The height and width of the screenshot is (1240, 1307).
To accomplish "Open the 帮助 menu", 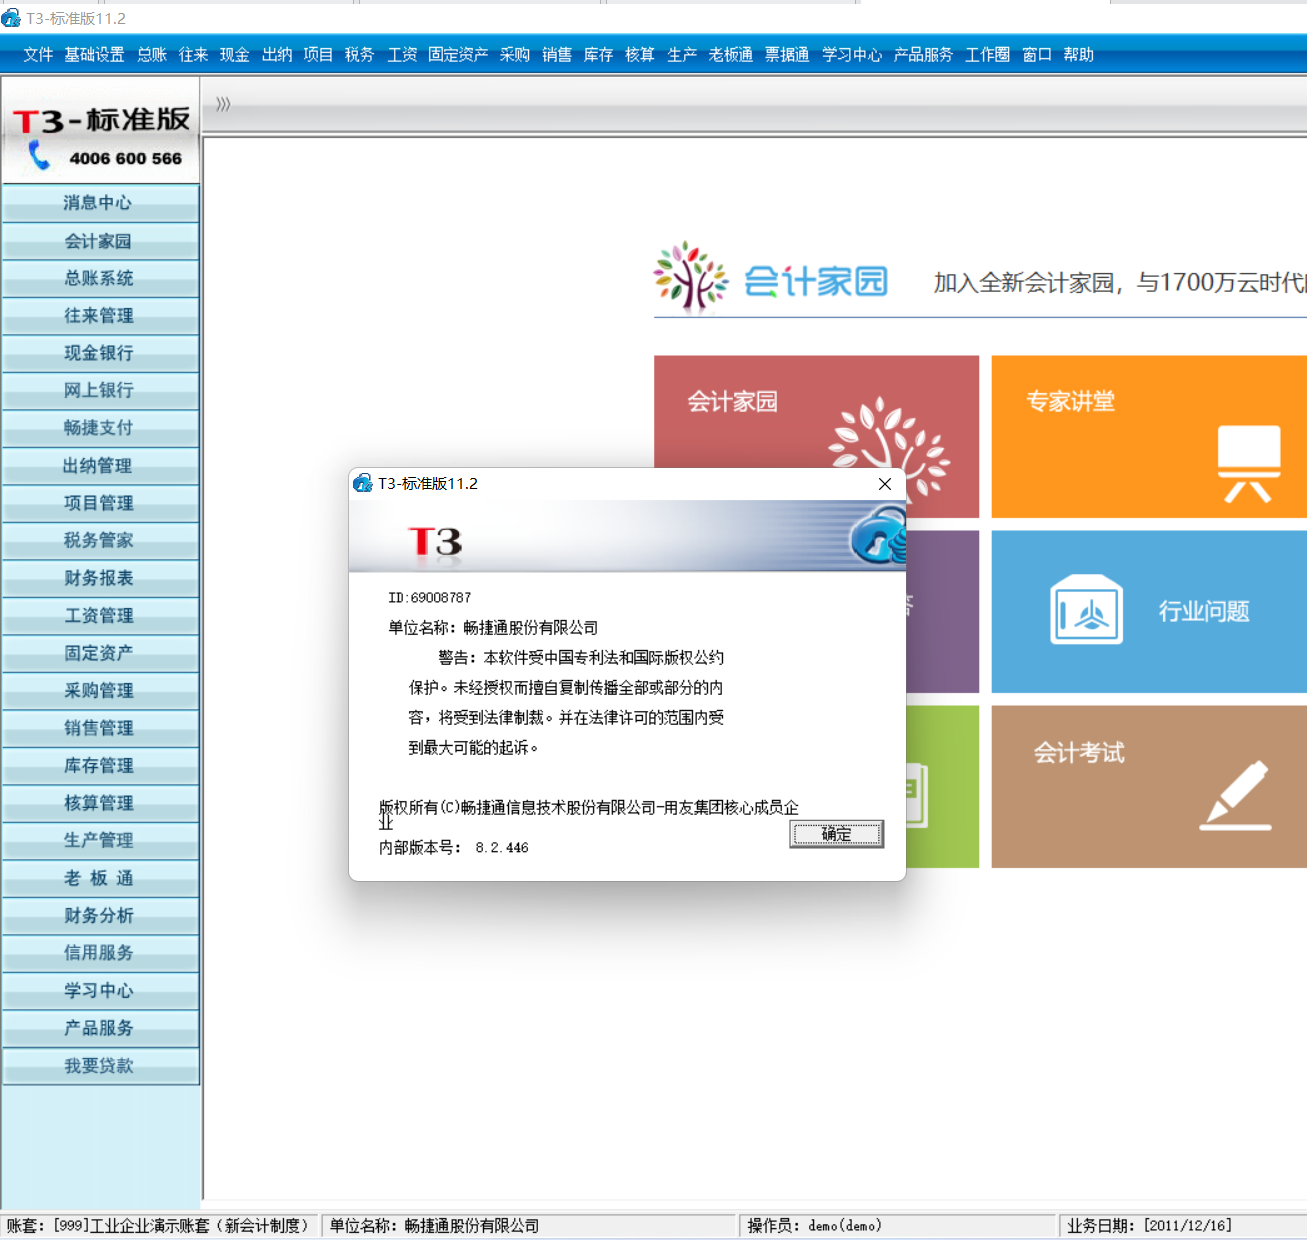I will [1078, 55].
